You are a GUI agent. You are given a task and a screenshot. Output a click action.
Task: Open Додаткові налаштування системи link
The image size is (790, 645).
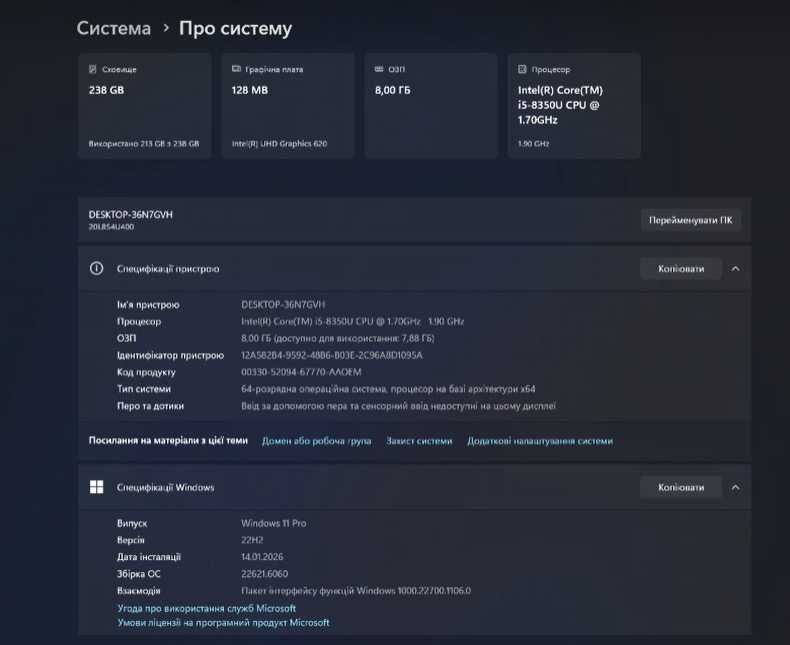click(540, 441)
